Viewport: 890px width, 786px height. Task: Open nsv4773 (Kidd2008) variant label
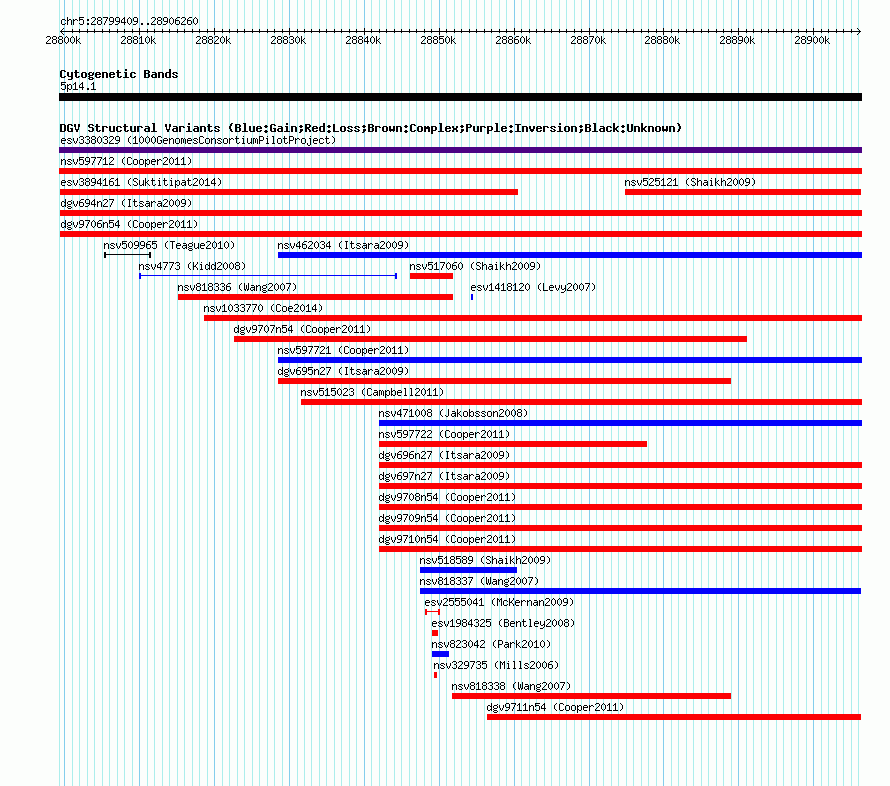tap(192, 266)
